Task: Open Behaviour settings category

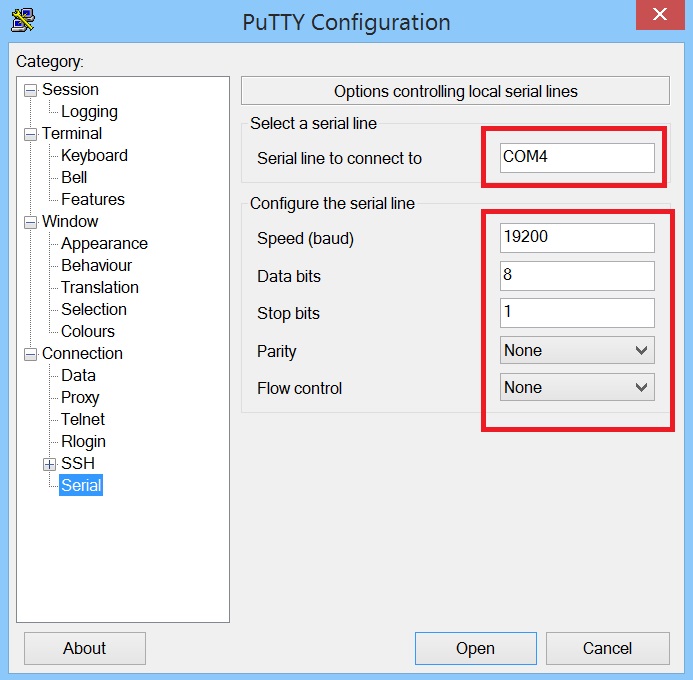Action: (x=96, y=266)
